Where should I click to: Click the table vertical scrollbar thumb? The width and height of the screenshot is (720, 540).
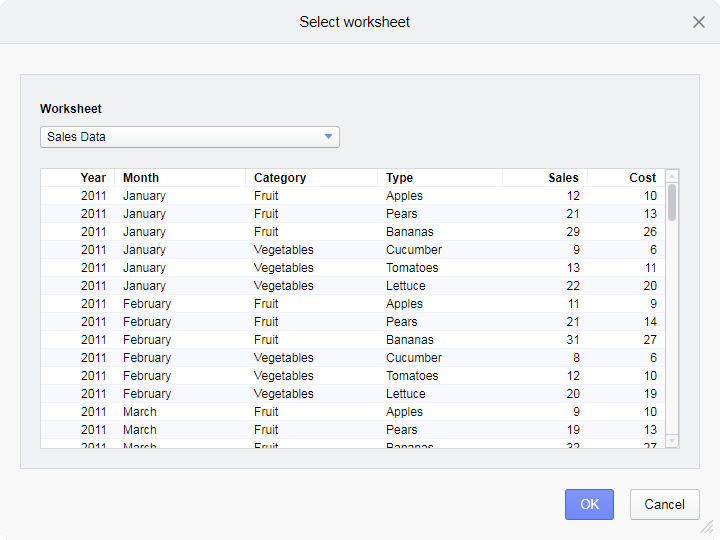click(x=672, y=202)
